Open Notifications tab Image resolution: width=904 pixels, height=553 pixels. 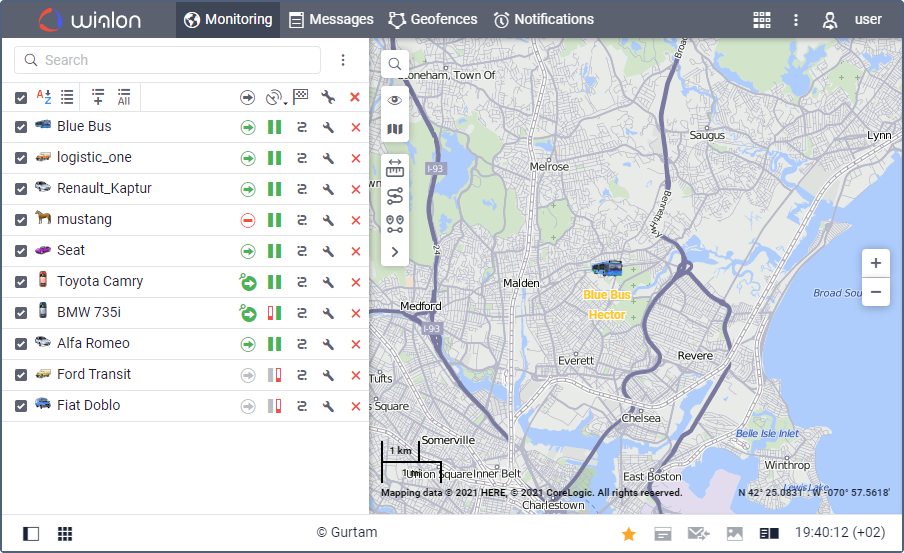coord(544,20)
